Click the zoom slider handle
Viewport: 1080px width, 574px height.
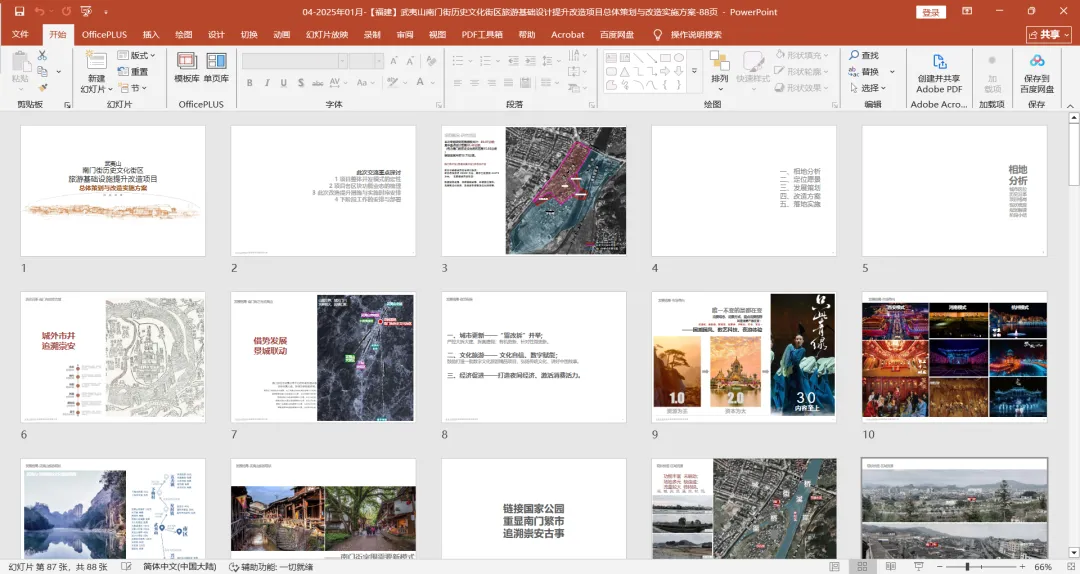click(x=968, y=566)
